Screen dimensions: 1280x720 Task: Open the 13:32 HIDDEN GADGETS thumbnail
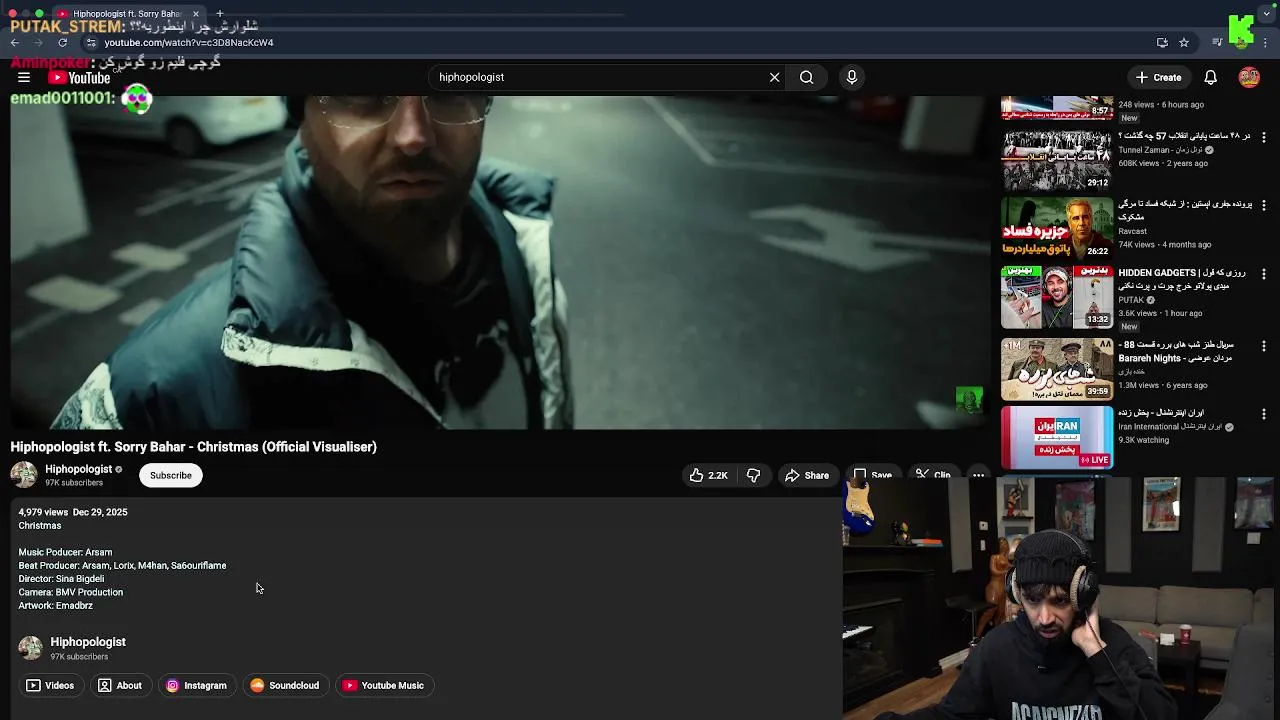point(1057,297)
